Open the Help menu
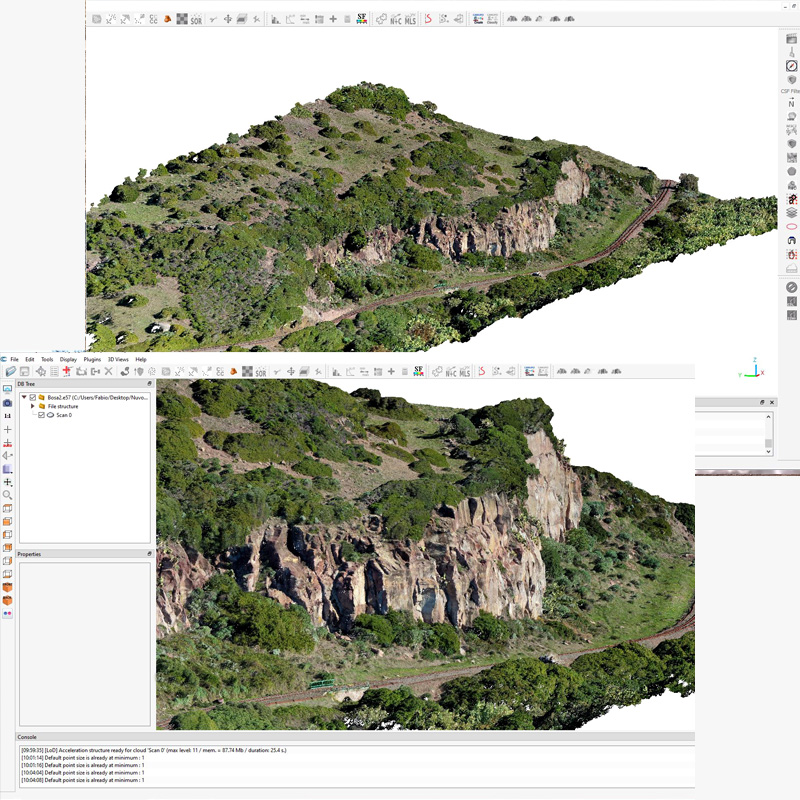Screen dimensions: 800x800 [141, 359]
